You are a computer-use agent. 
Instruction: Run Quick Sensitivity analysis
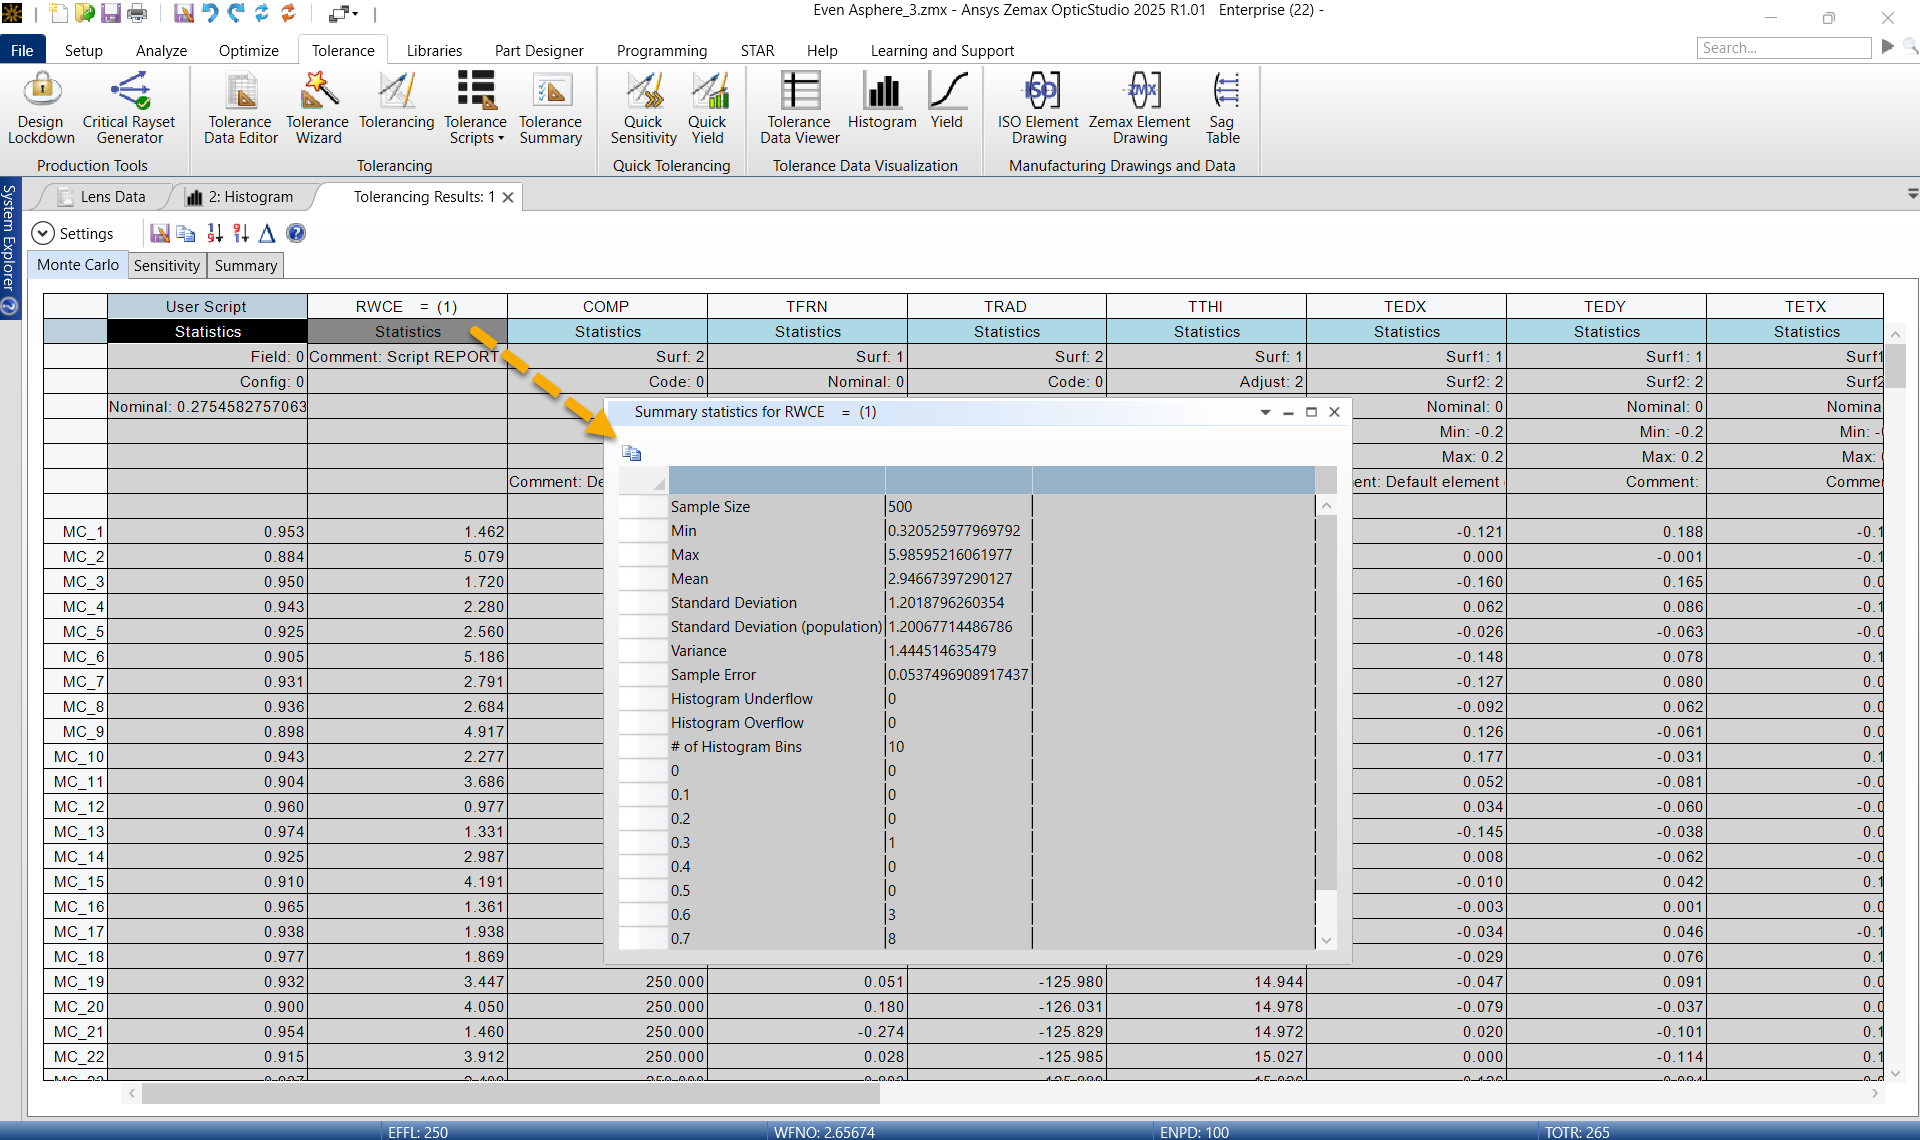644,108
